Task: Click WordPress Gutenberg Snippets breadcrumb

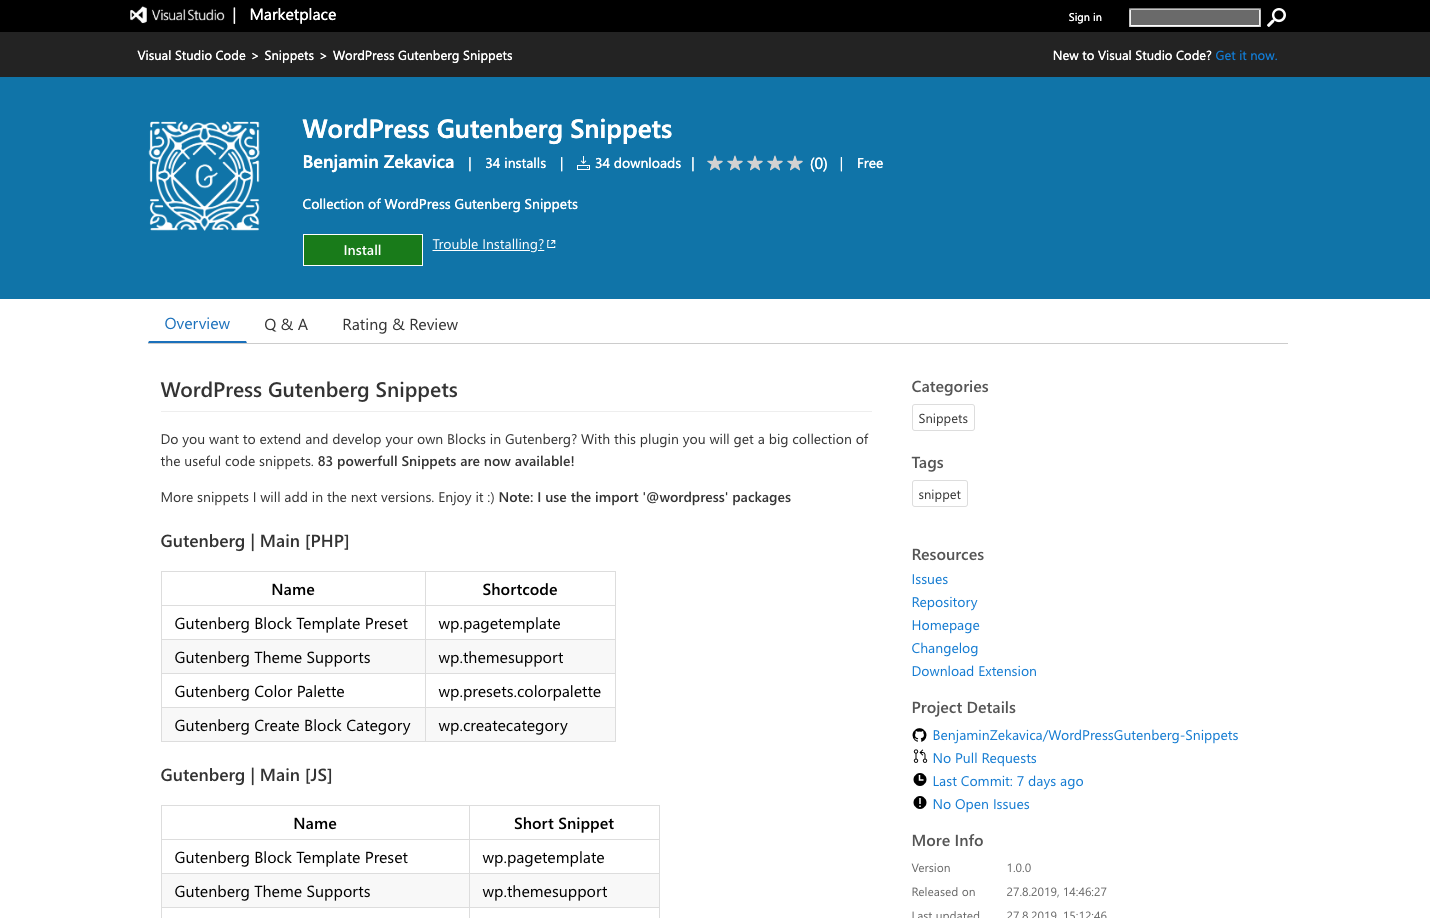Action: (x=422, y=56)
